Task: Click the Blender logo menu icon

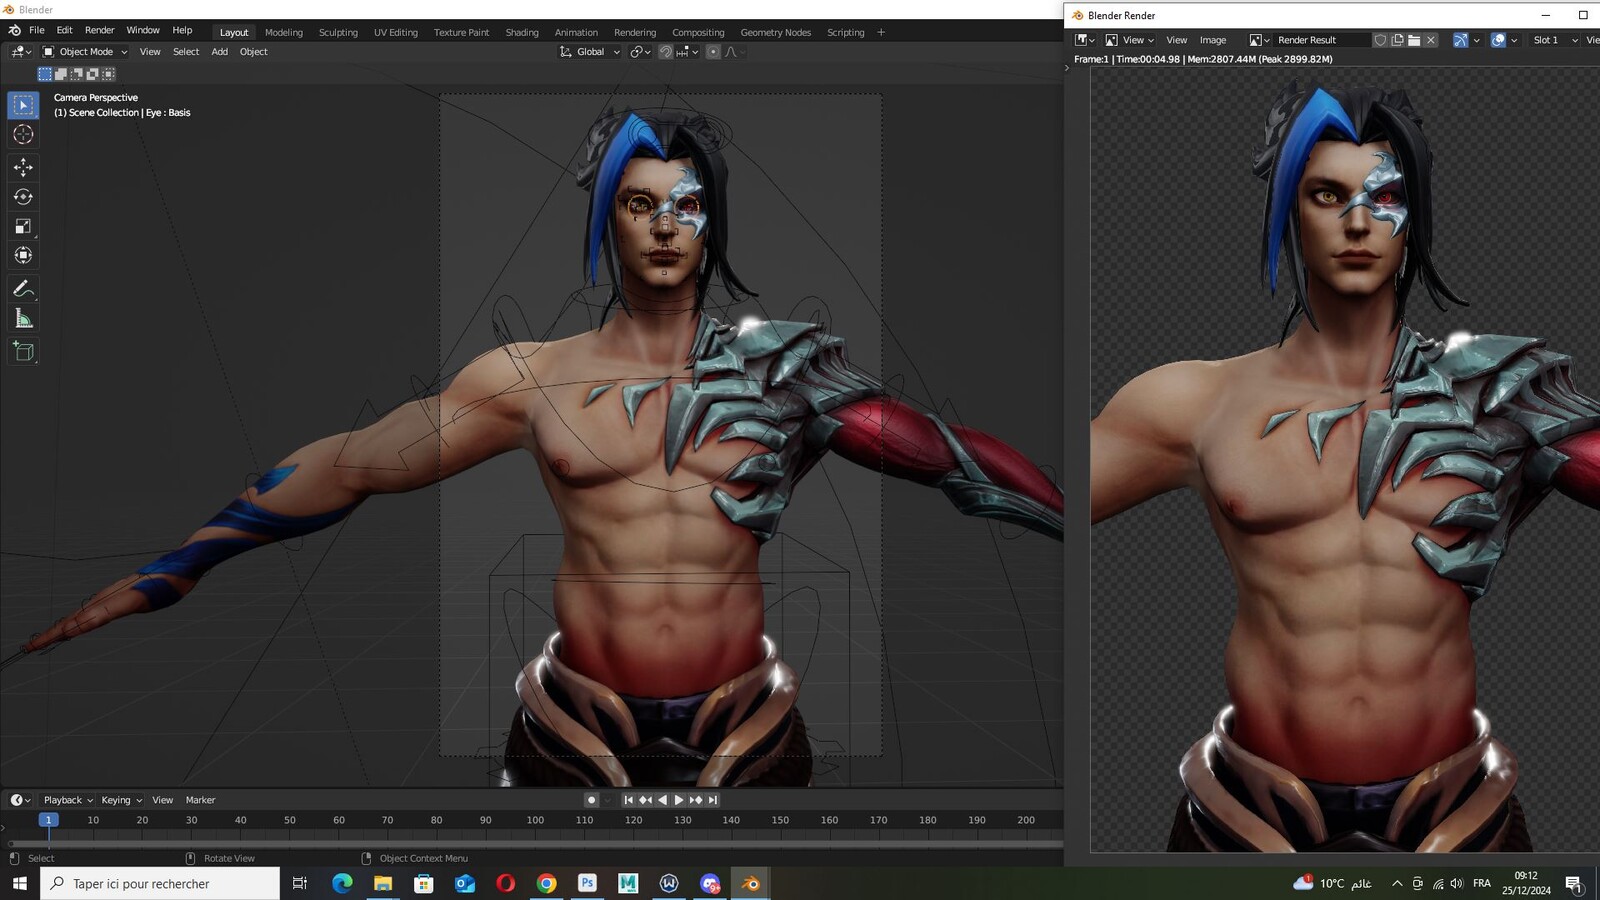Action: click(14, 30)
